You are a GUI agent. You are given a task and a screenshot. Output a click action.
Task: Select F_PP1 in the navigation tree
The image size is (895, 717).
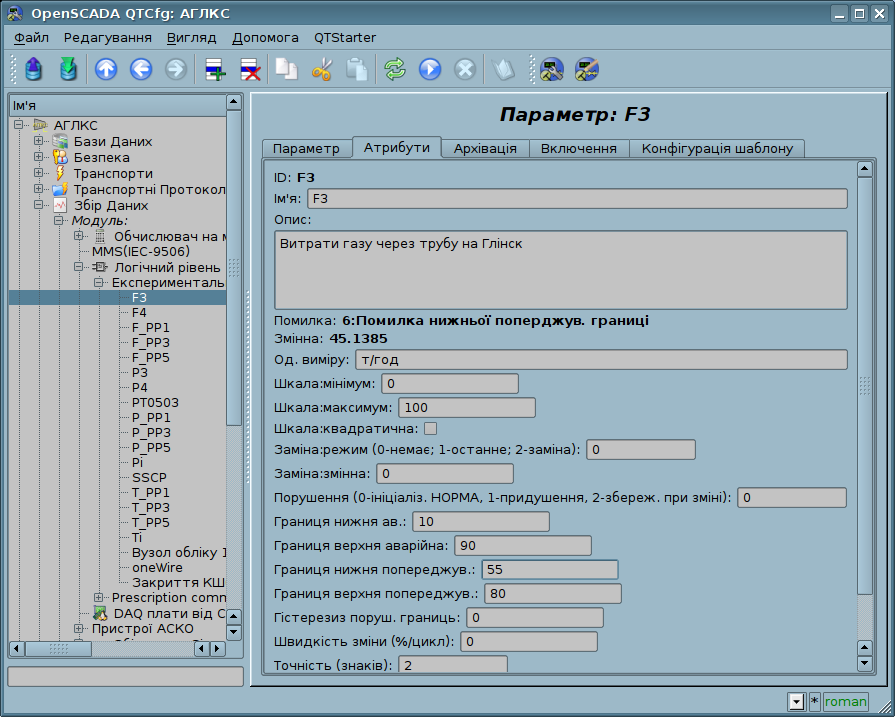151,327
